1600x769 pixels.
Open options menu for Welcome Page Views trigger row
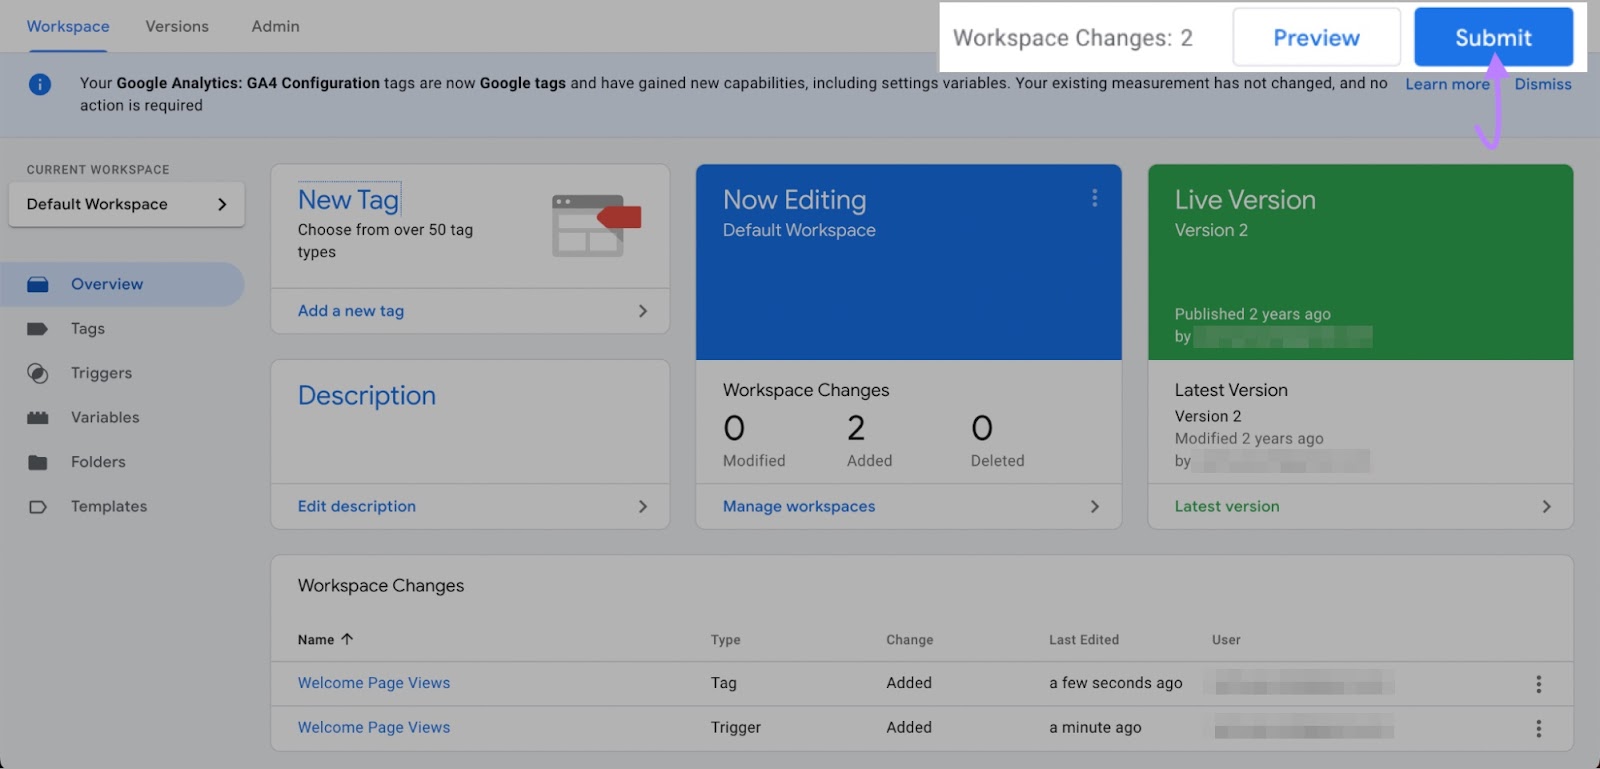pos(1538,729)
